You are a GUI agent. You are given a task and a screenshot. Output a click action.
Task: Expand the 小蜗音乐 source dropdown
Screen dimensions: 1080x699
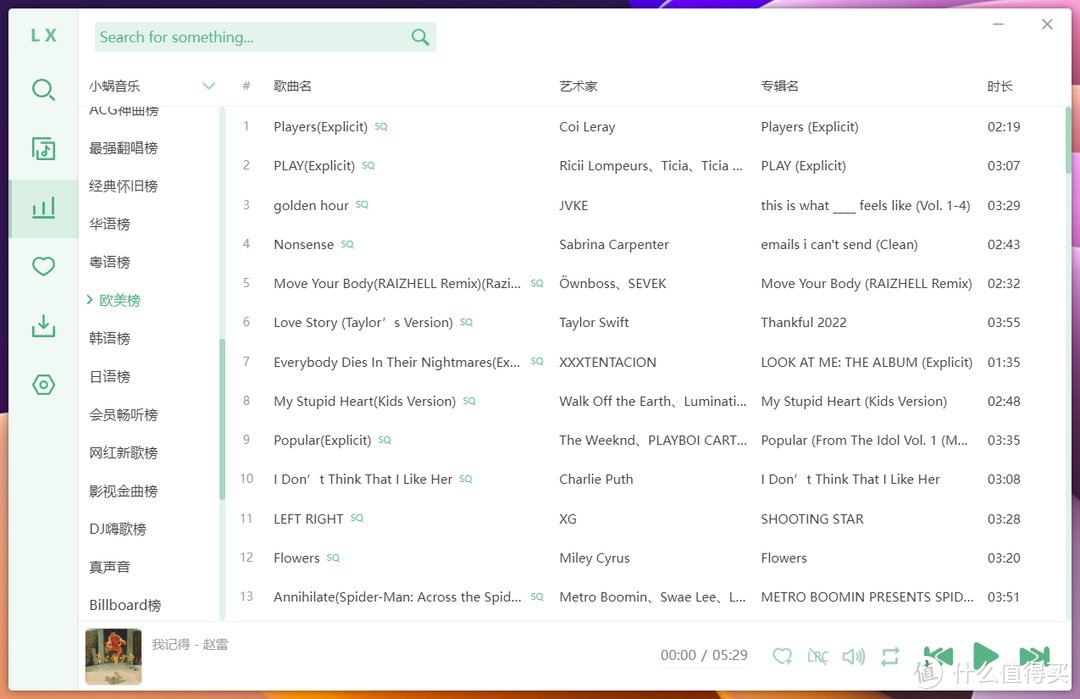208,86
